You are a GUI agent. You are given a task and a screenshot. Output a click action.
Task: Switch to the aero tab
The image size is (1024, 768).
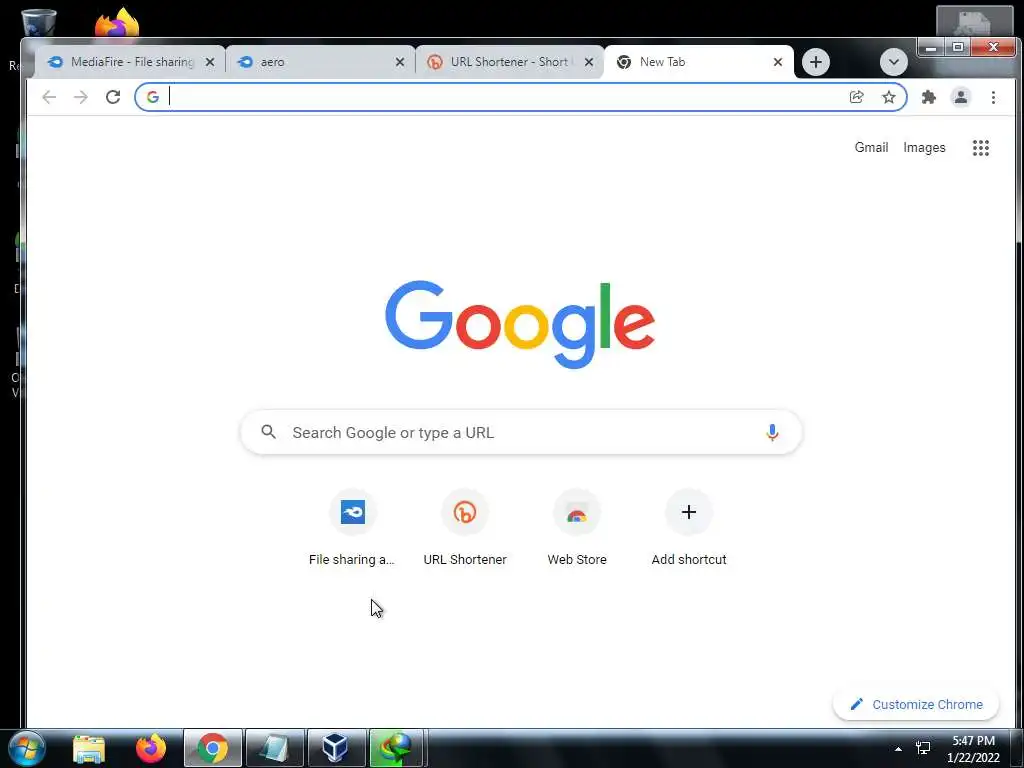point(320,62)
